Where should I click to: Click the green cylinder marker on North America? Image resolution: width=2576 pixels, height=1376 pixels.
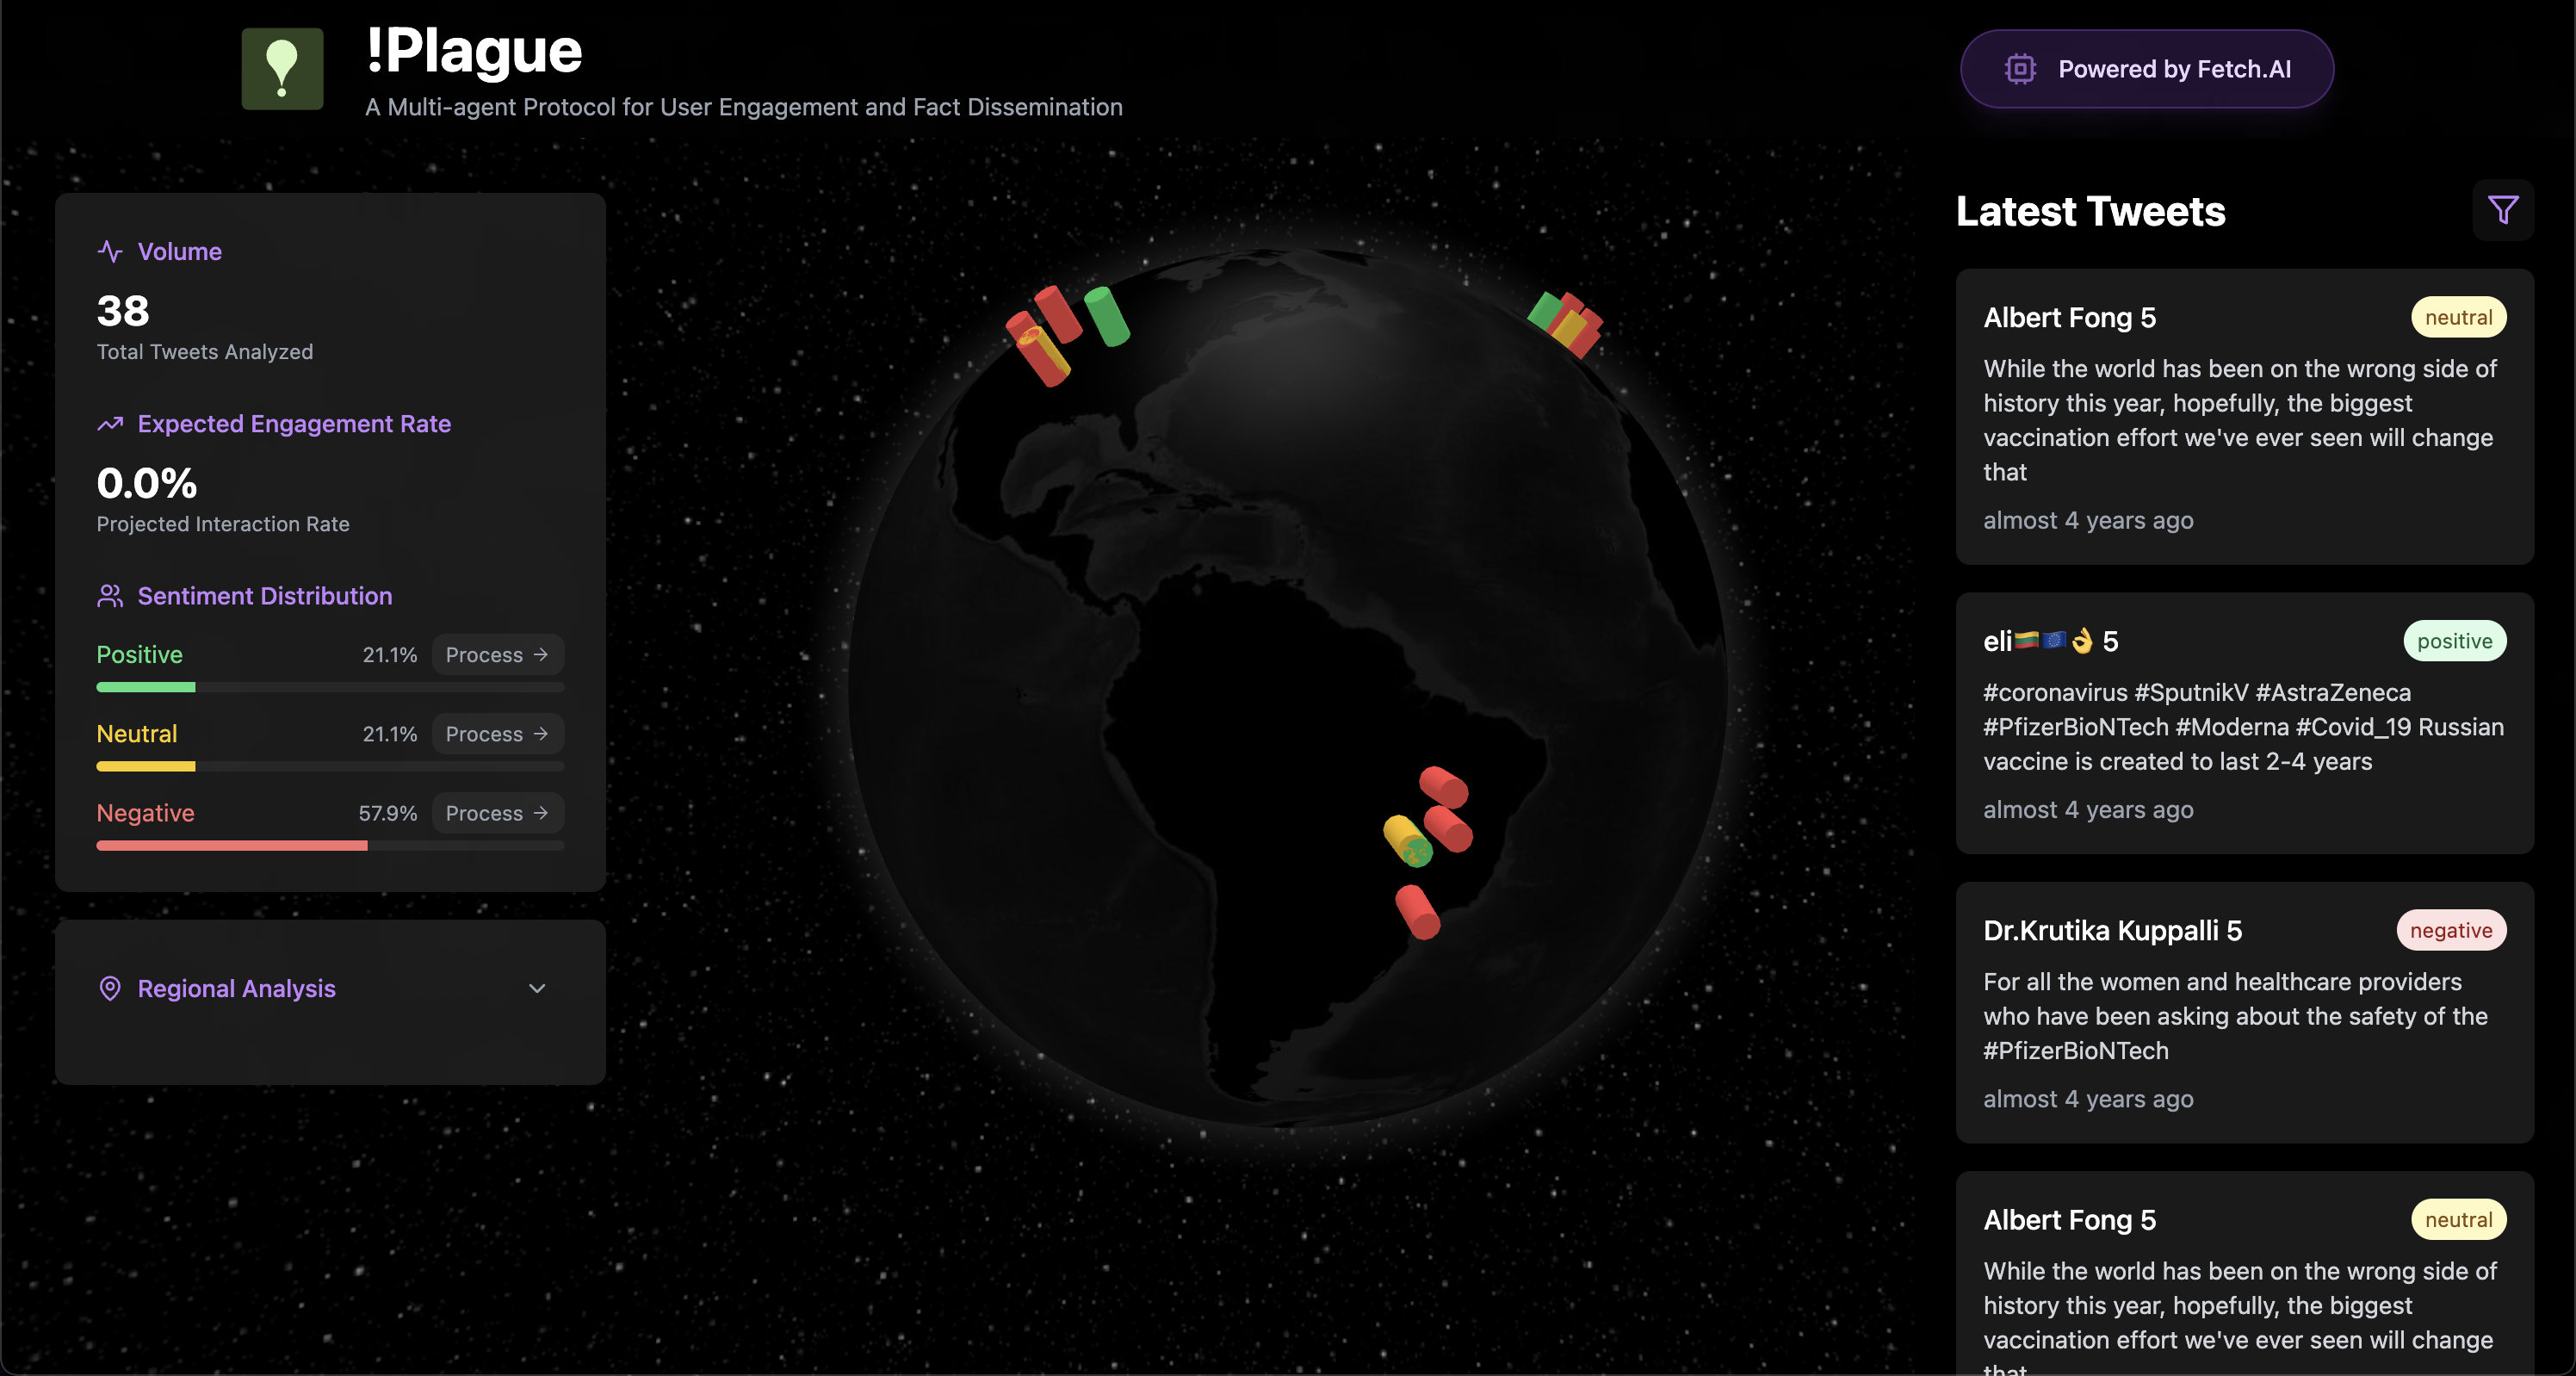point(1108,316)
